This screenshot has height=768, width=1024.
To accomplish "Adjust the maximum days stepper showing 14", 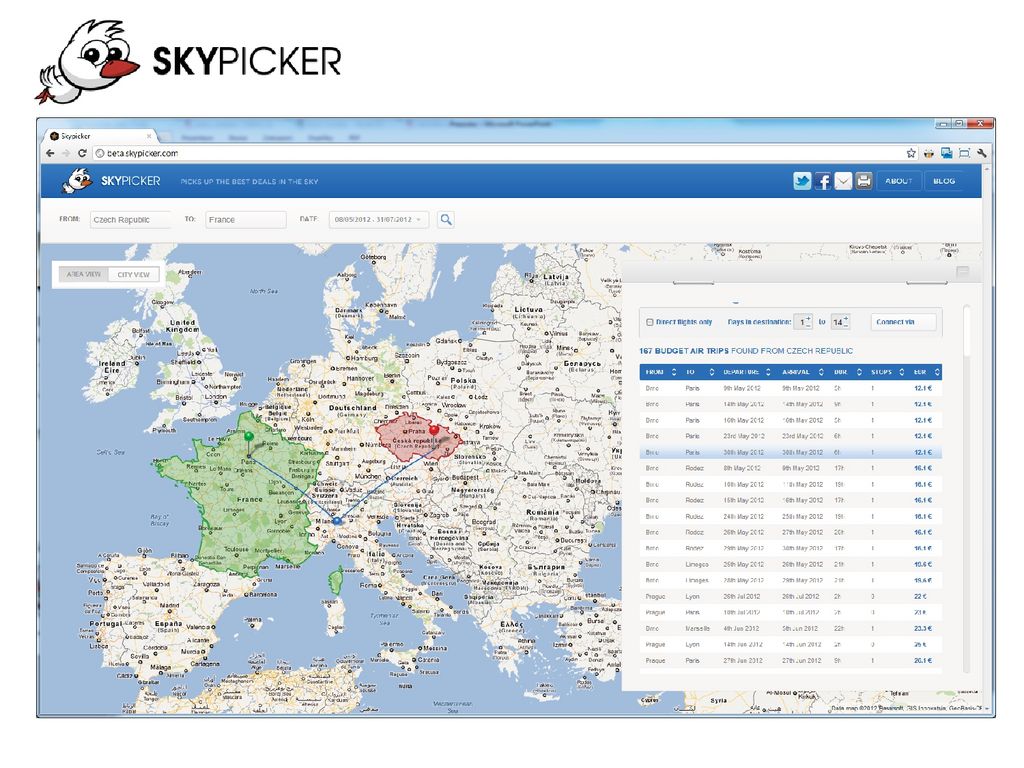I will click(840, 322).
